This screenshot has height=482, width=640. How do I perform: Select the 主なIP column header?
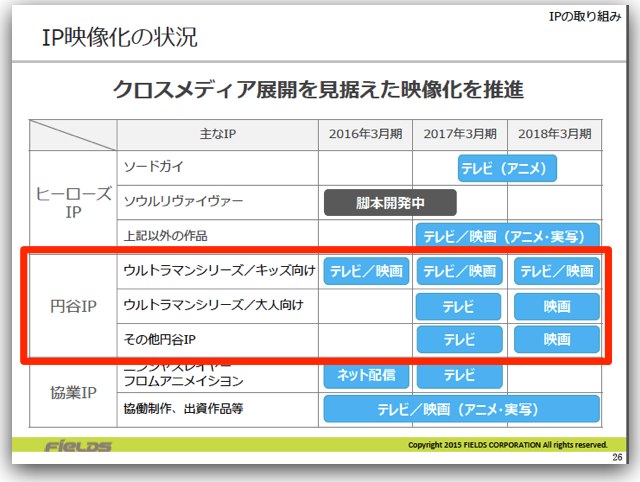(218, 134)
